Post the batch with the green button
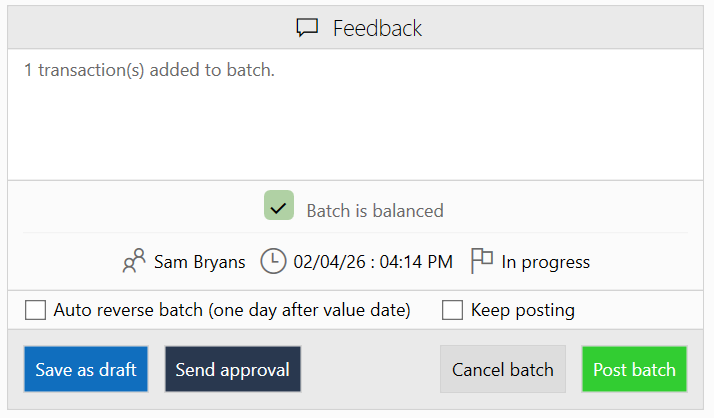The height and width of the screenshot is (418, 714). tap(634, 370)
